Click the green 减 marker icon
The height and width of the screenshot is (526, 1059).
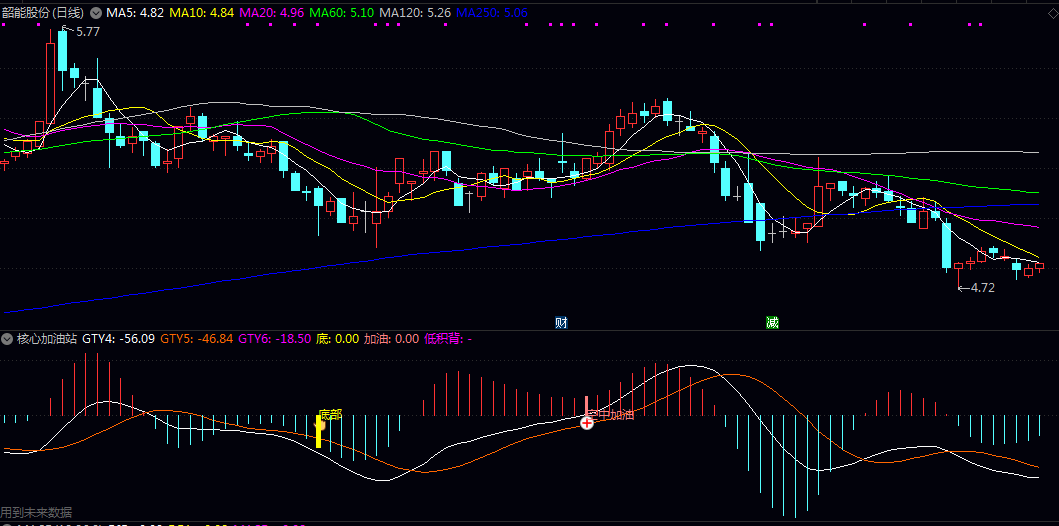pyautogui.click(x=772, y=322)
